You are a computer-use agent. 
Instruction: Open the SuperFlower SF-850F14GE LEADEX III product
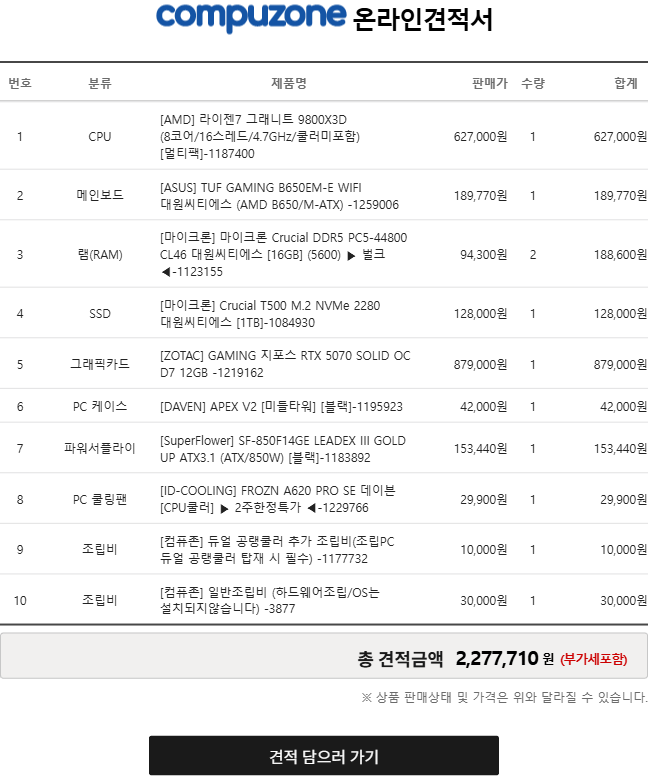click(x=282, y=449)
